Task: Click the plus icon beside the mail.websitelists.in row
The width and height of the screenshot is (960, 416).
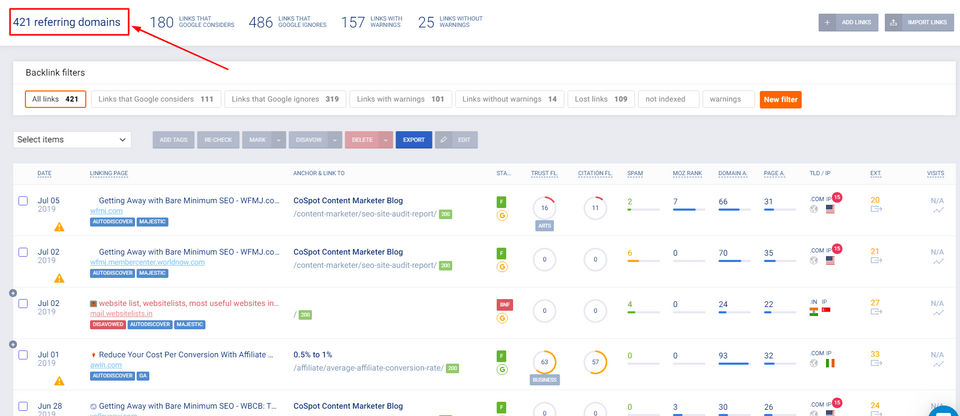Action: [12, 293]
